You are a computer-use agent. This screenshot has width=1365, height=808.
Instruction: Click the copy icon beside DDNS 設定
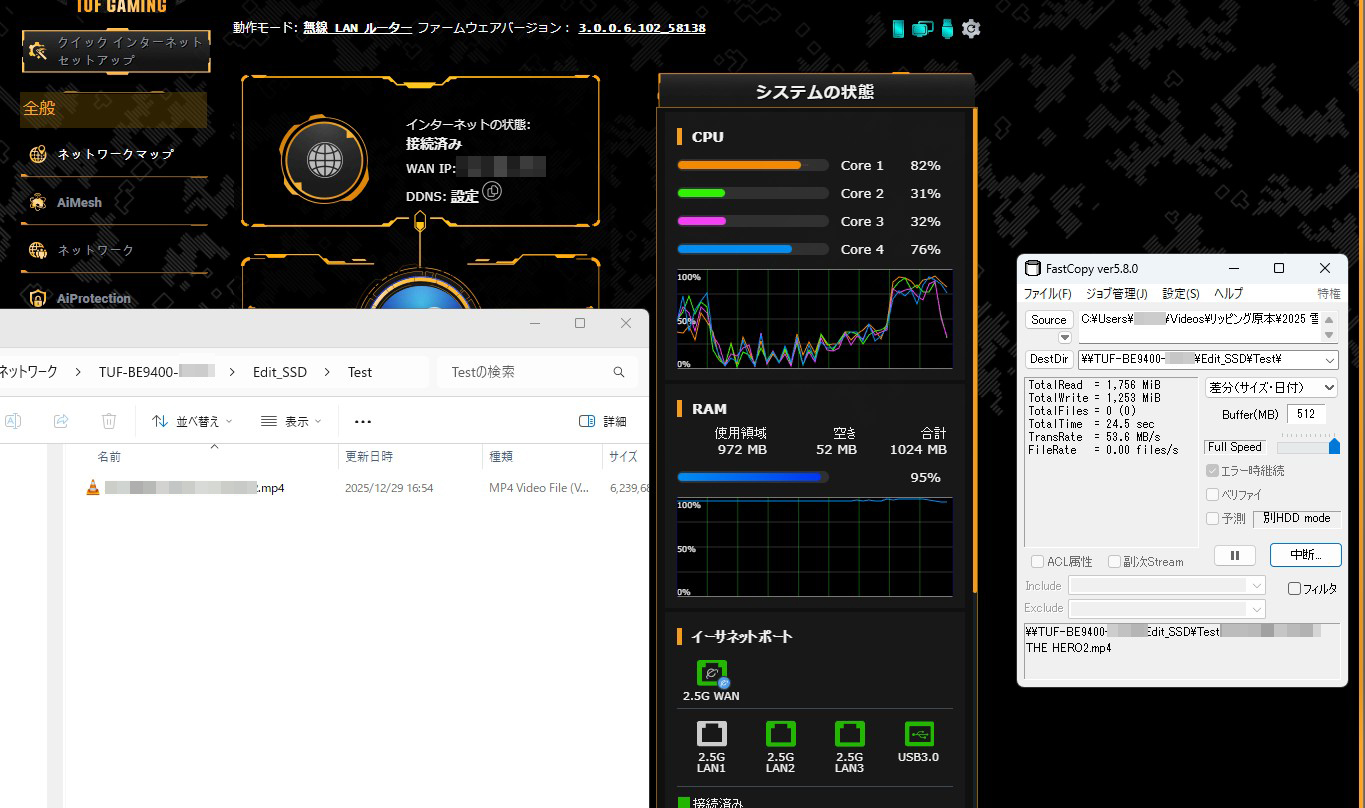[492, 191]
